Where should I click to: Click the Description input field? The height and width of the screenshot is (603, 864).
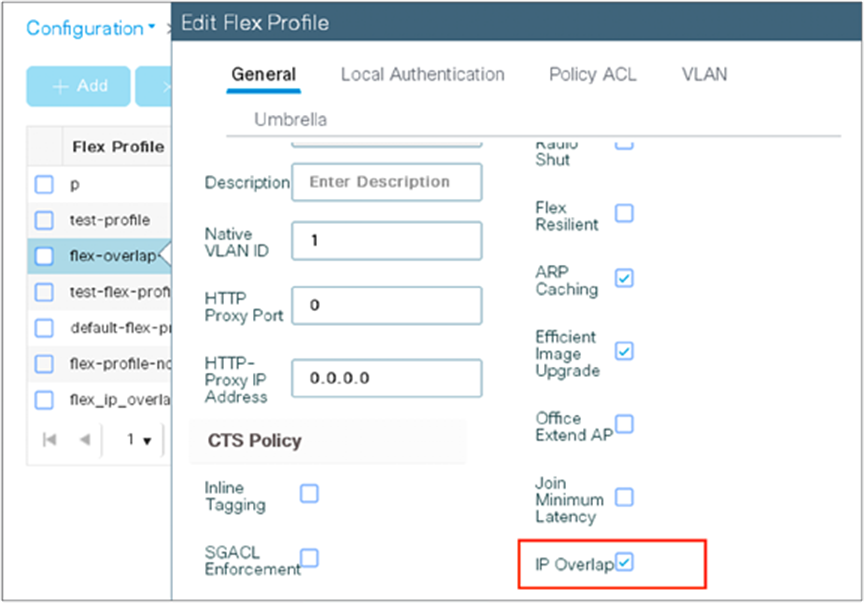387,182
